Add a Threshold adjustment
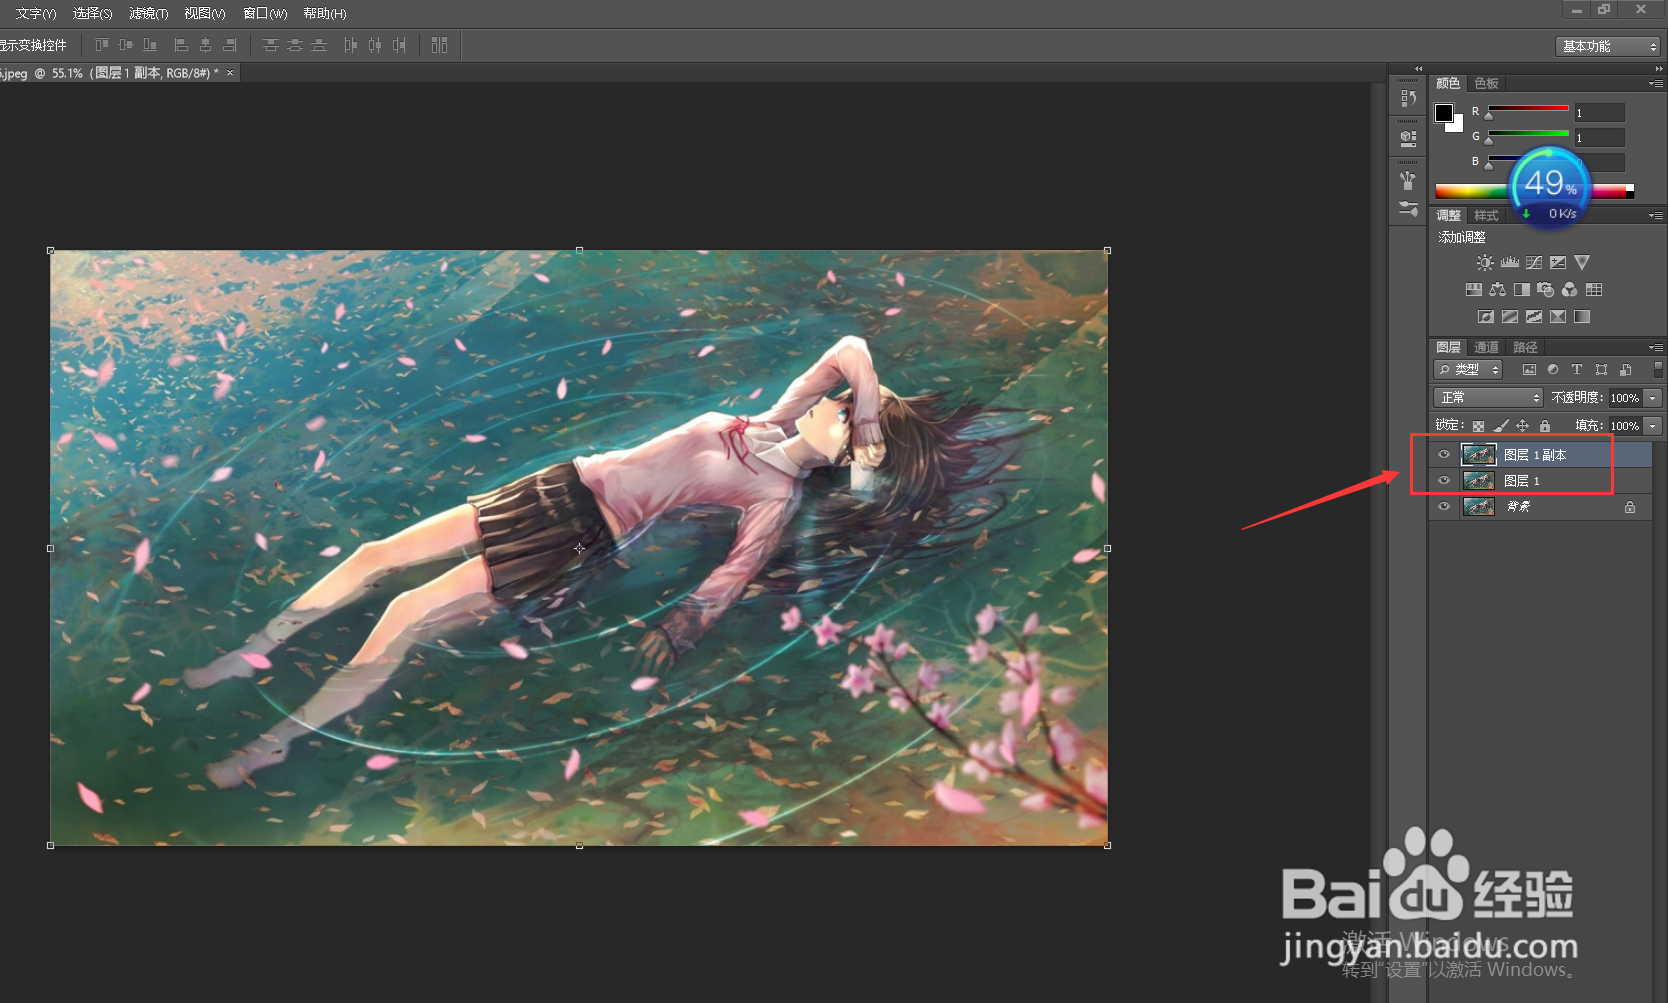Image resolution: width=1668 pixels, height=1003 pixels. tap(1534, 317)
